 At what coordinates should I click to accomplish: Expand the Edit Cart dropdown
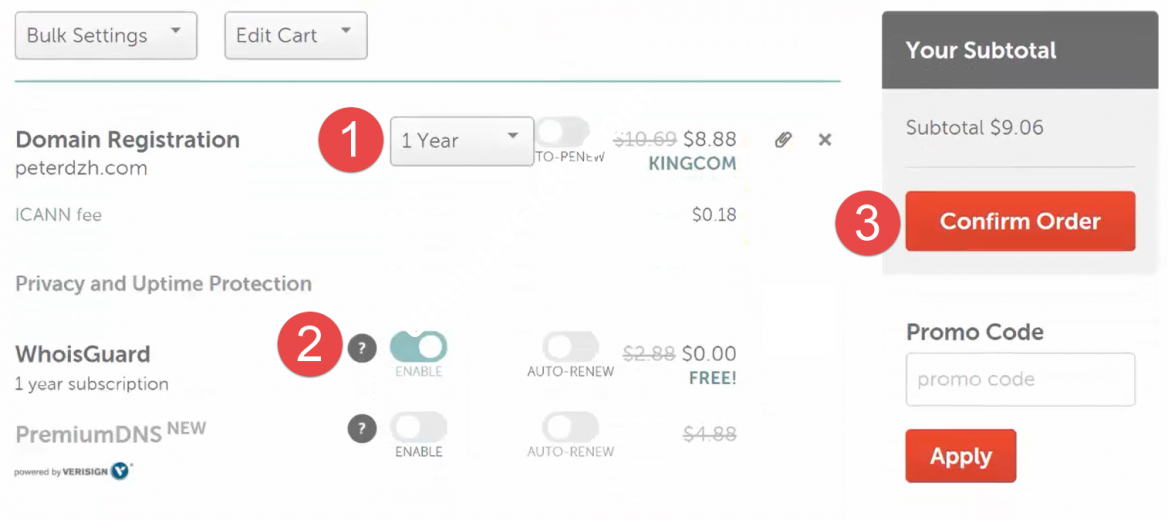click(296, 35)
